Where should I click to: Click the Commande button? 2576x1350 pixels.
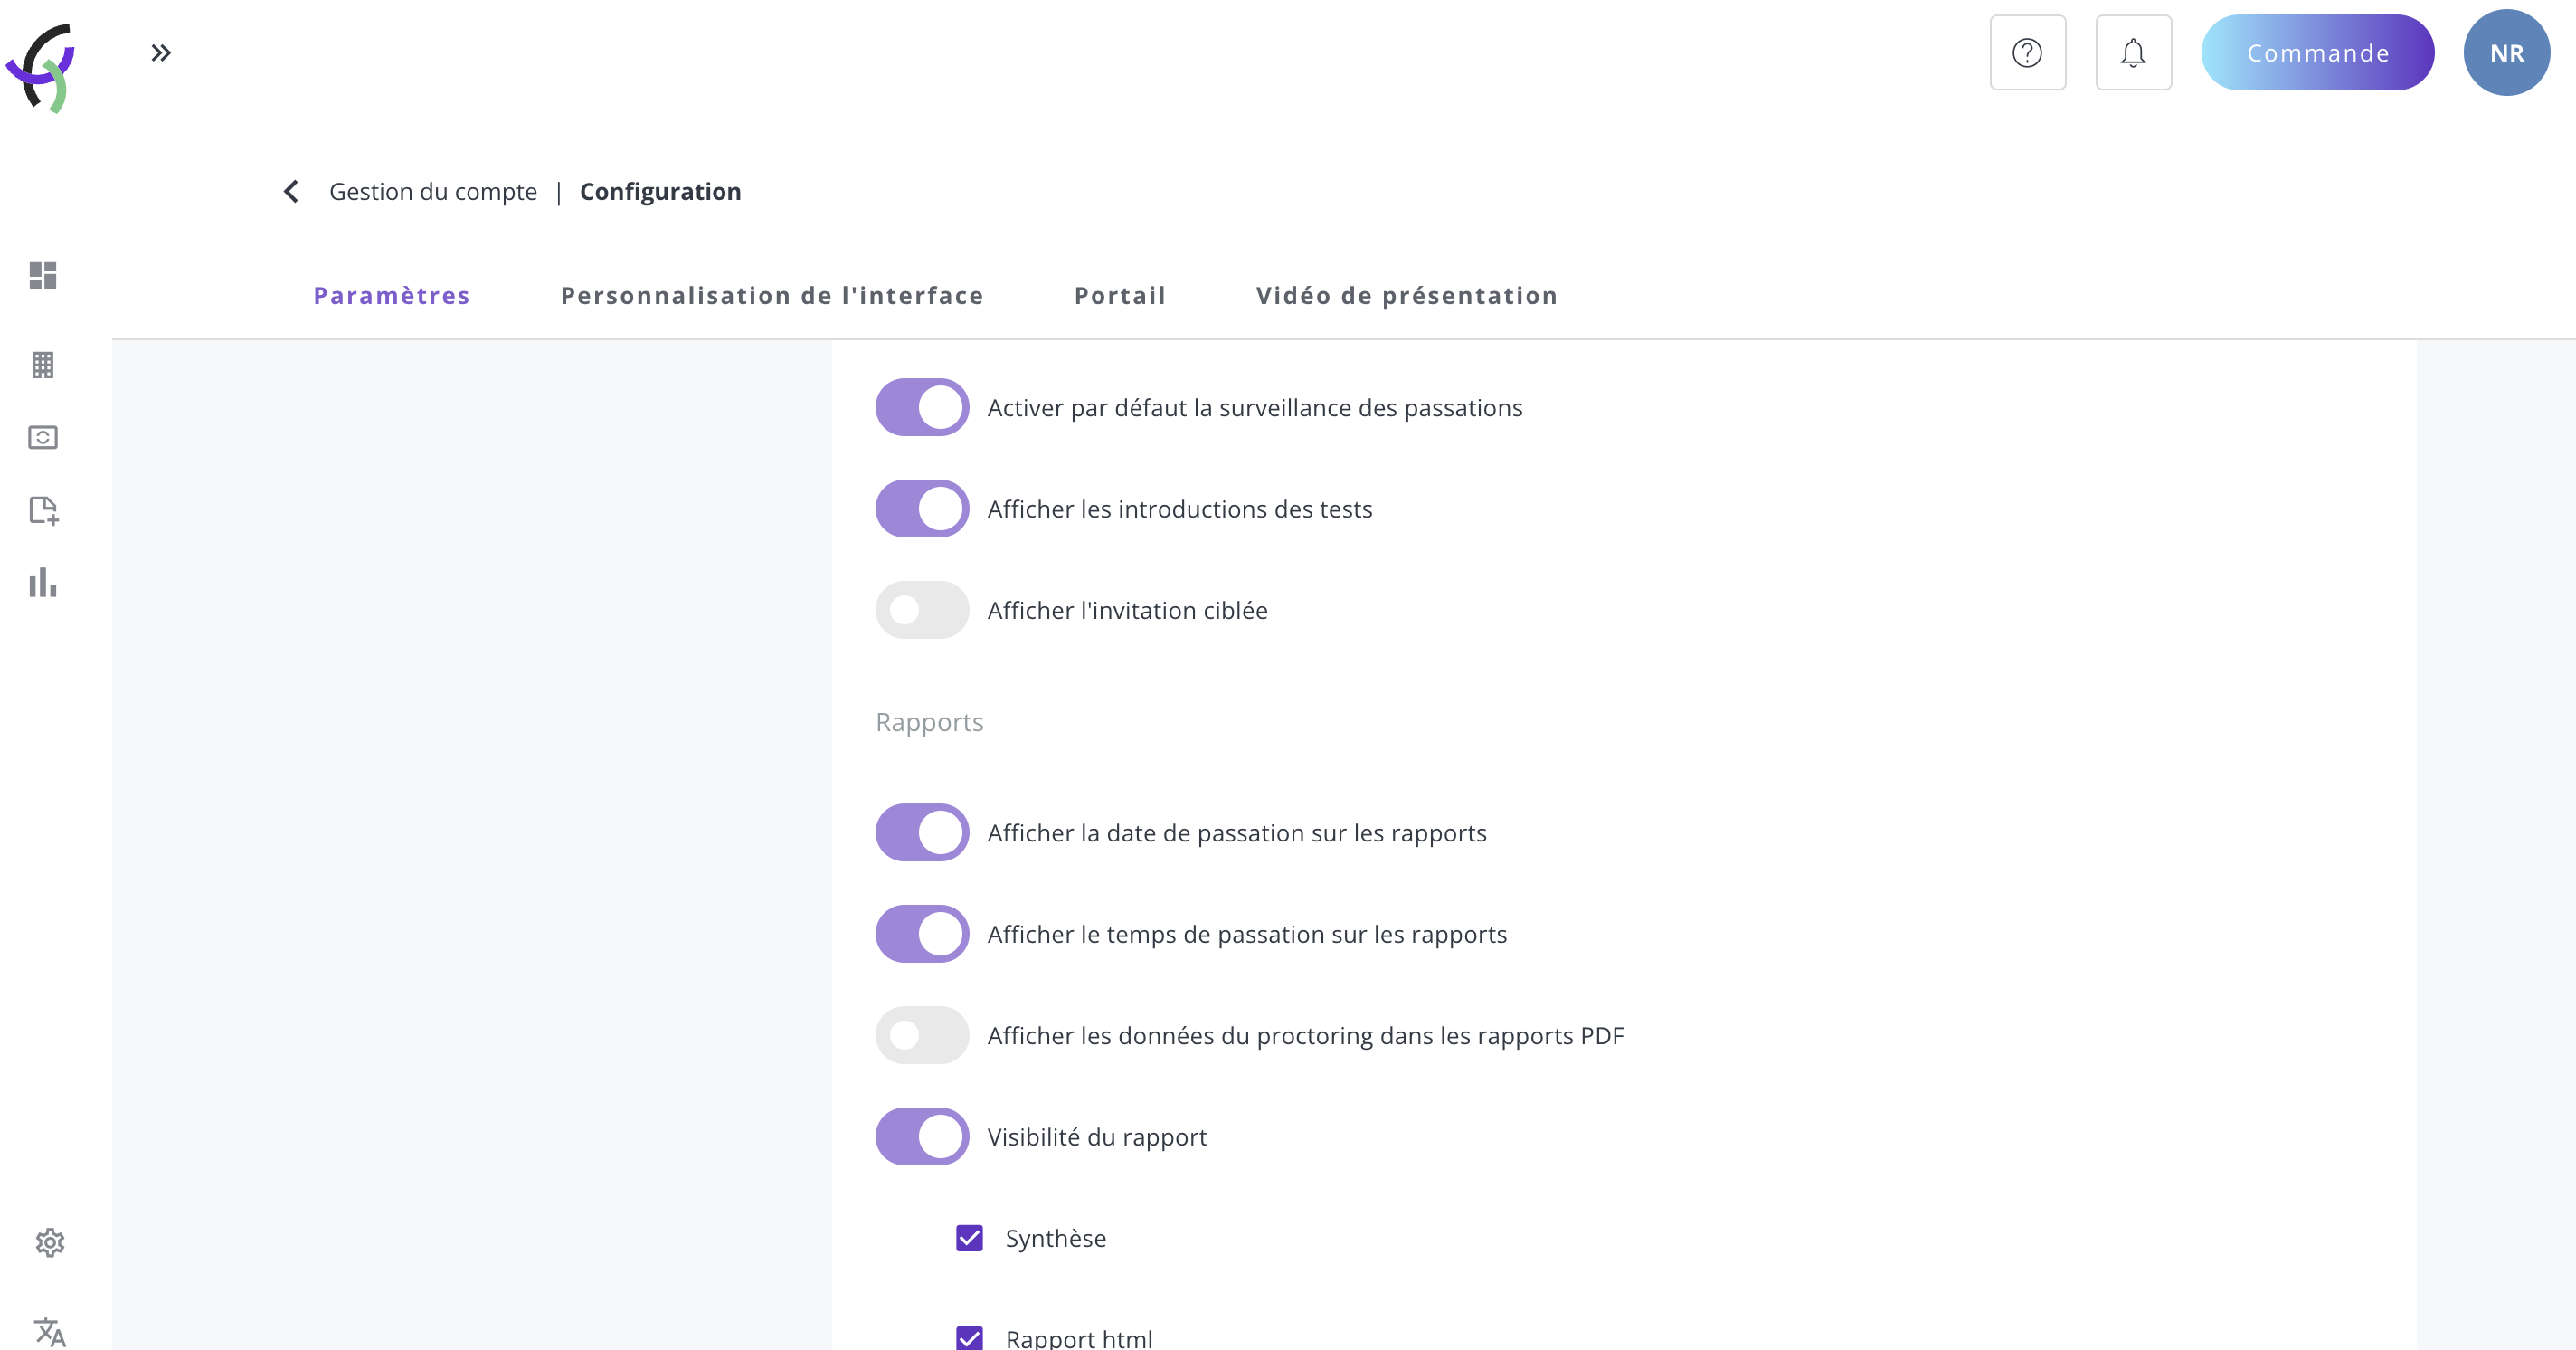tap(2317, 53)
